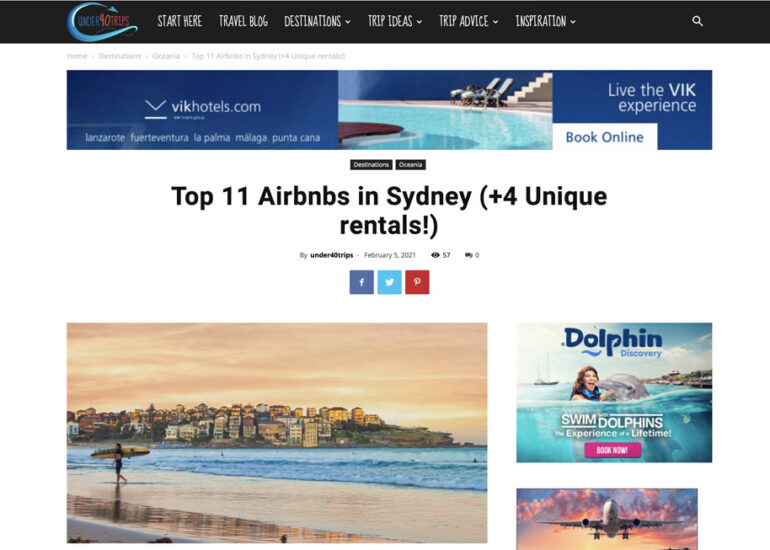Open the Travel Blog menu item
The height and width of the screenshot is (550, 770).
[x=243, y=21]
